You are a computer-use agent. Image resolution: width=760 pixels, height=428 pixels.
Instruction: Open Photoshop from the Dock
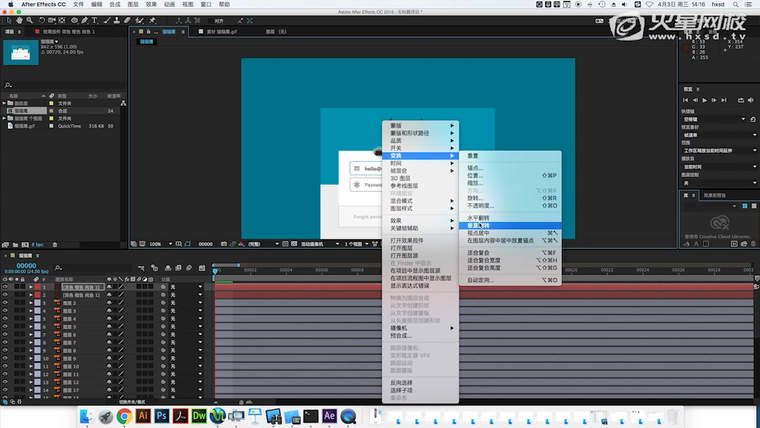[161, 415]
